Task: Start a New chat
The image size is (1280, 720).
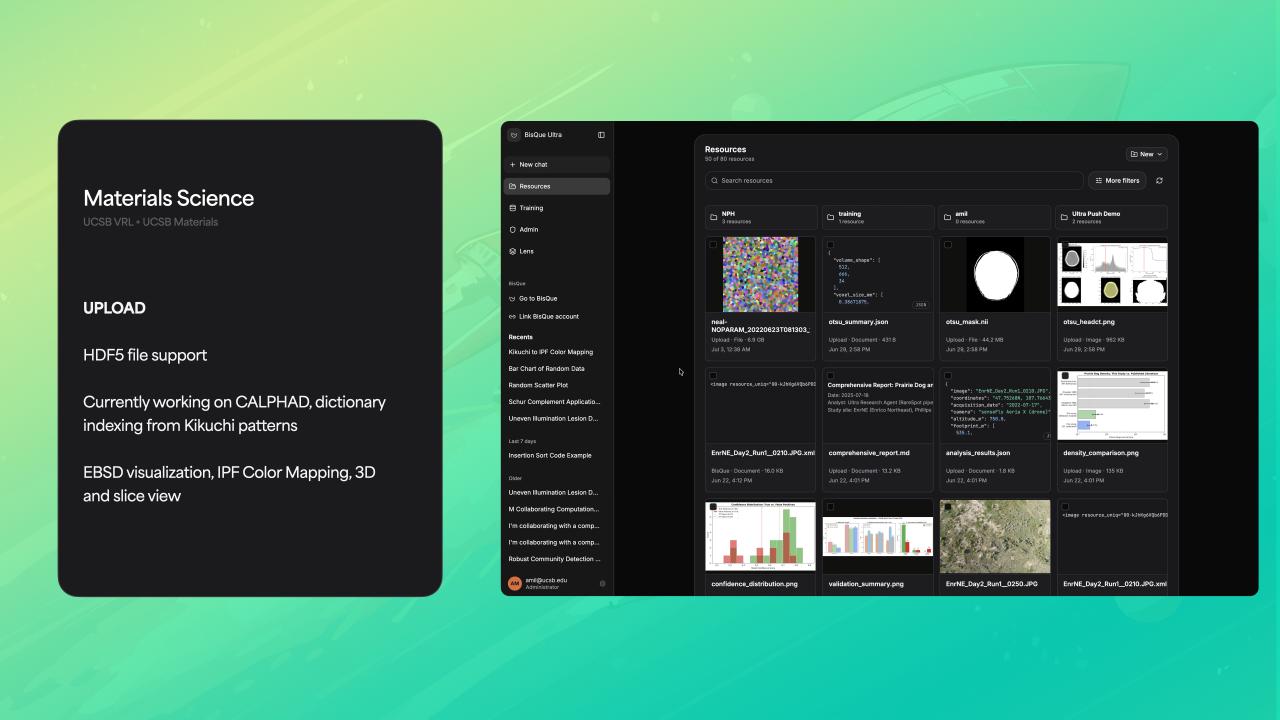Action: click(557, 164)
